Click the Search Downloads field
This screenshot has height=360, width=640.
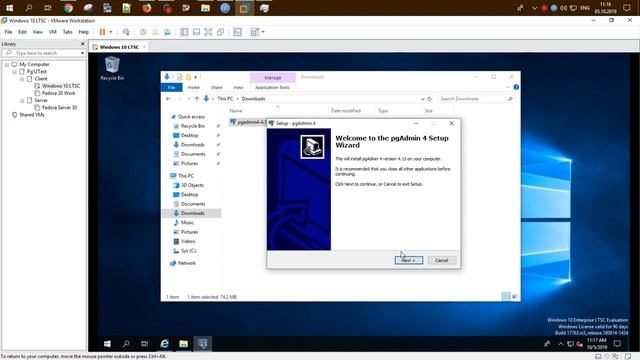(x=476, y=99)
